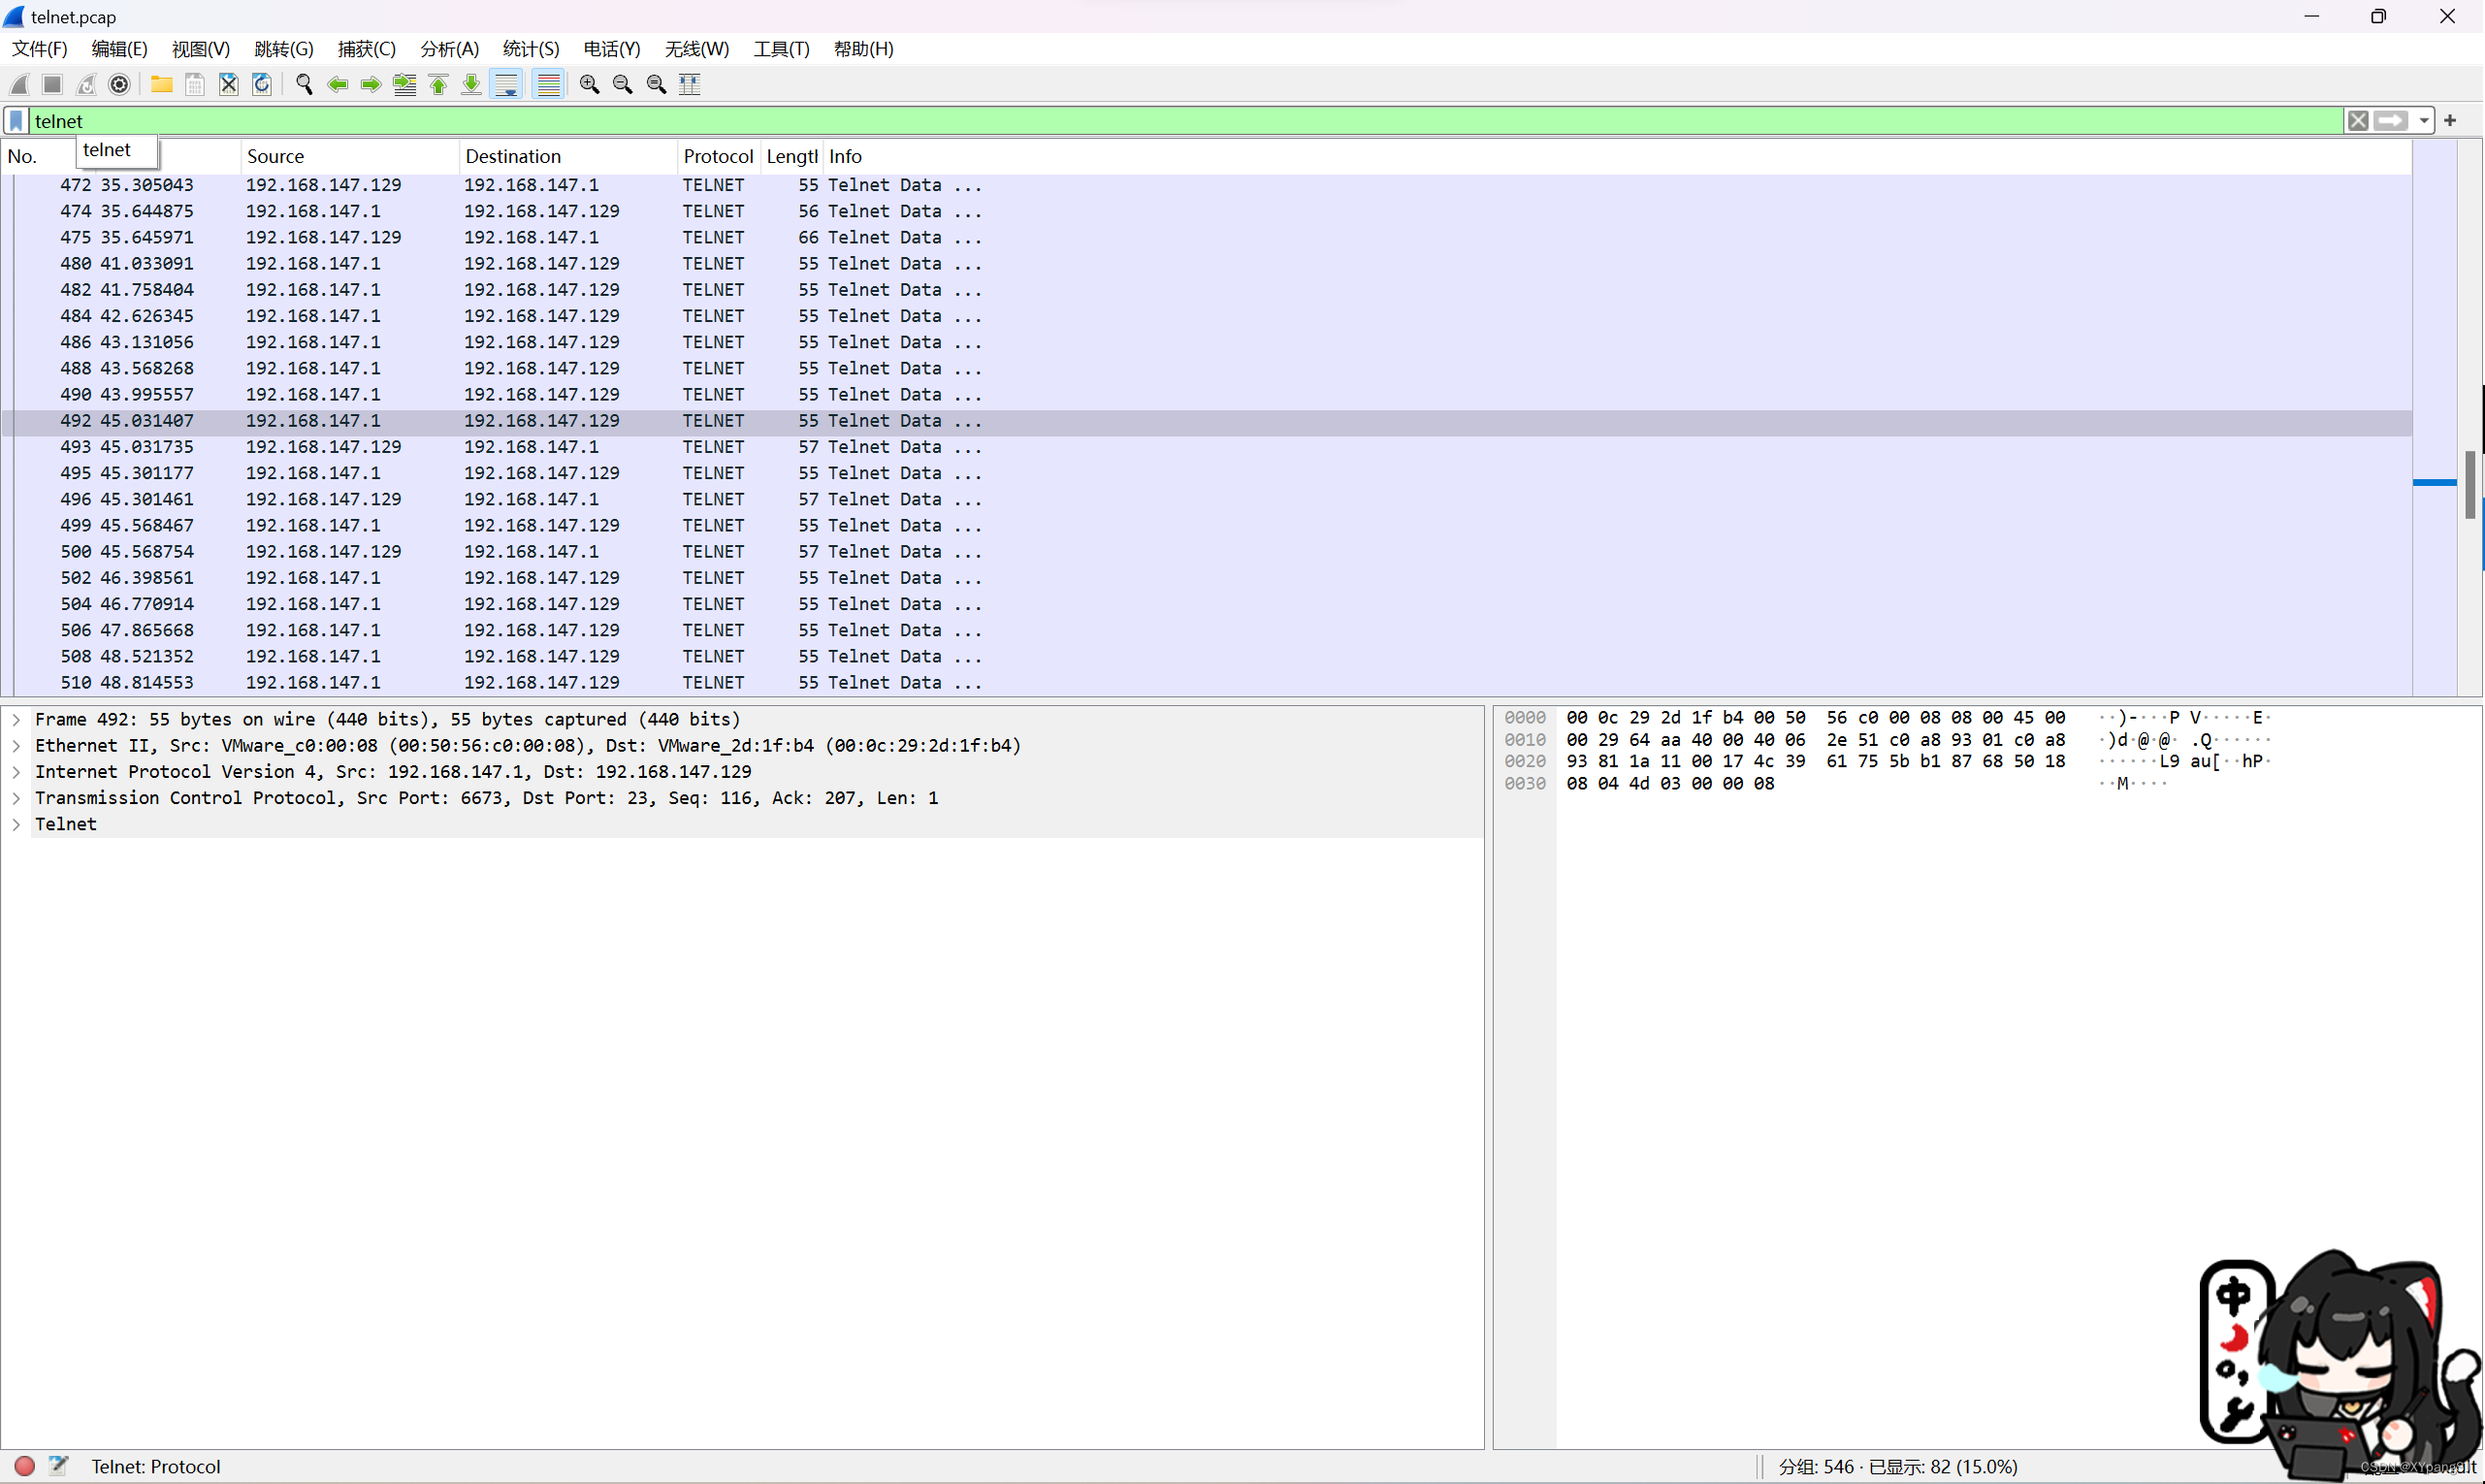
Task: Open the capture options gear
Action: click(119, 84)
